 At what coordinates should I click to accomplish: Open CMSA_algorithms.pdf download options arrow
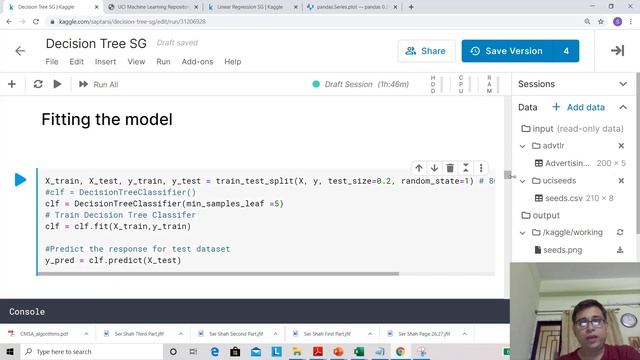point(86,334)
